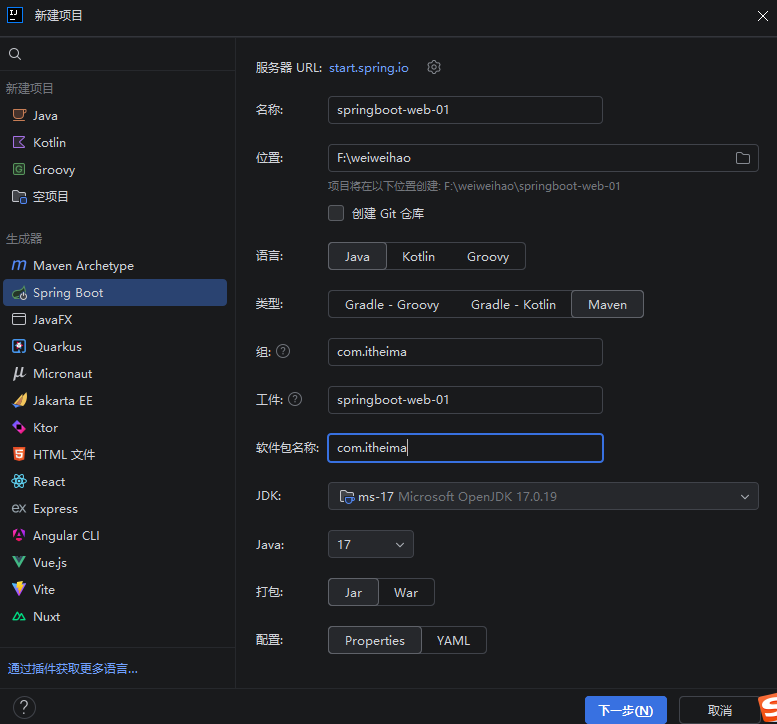This screenshot has width=777, height=724.
Task: Select Micronaut in generator list
Action: pyautogui.click(x=115, y=374)
